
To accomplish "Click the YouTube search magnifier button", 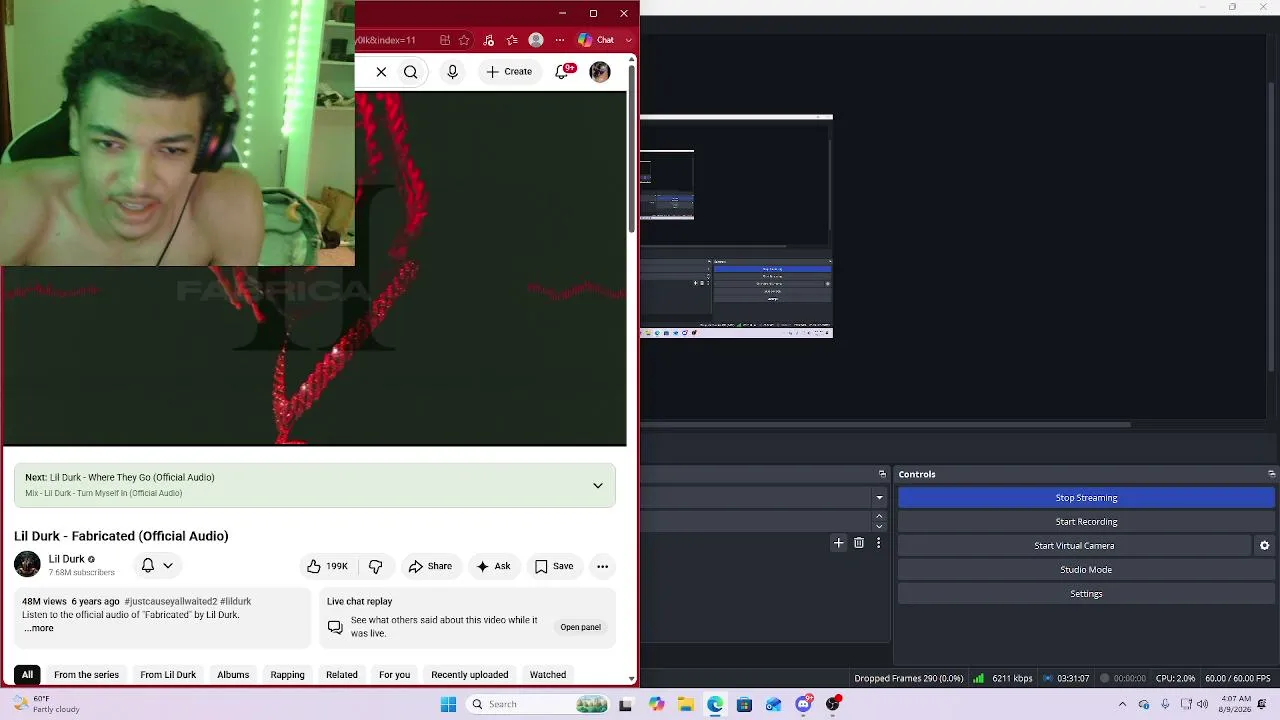I will pyautogui.click(x=410, y=72).
